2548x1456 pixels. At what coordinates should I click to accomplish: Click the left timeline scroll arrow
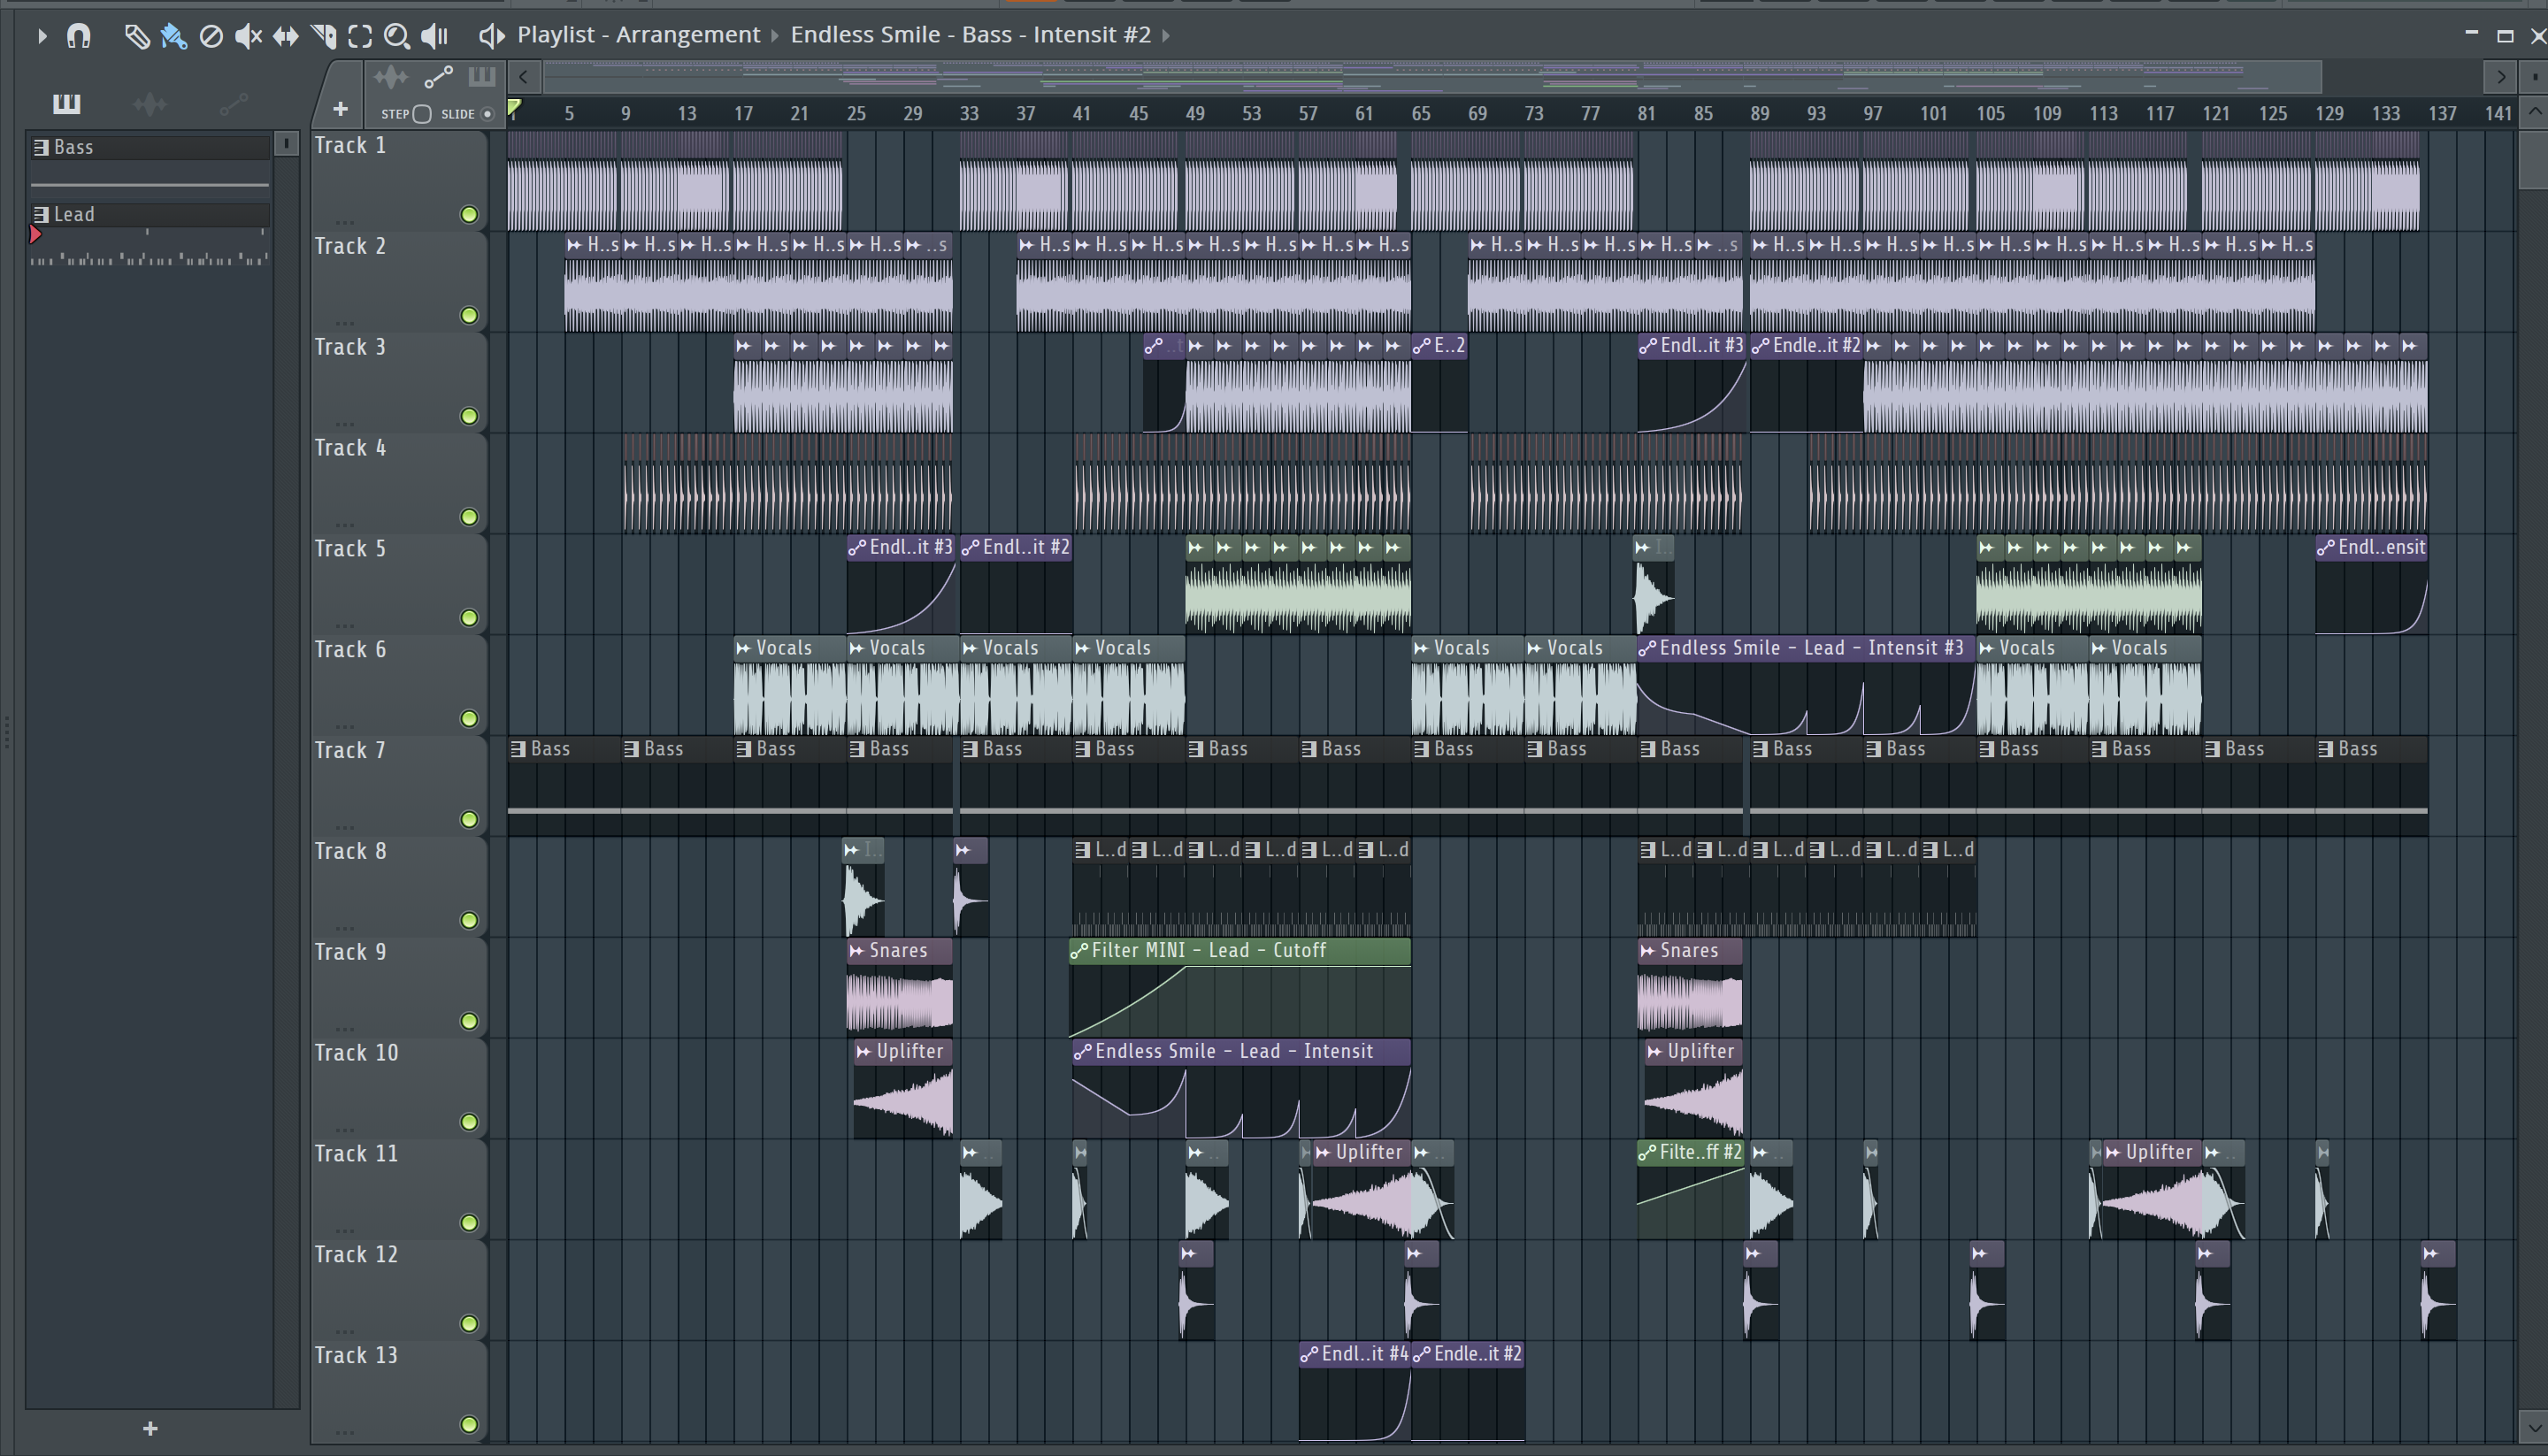coord(523,77)
